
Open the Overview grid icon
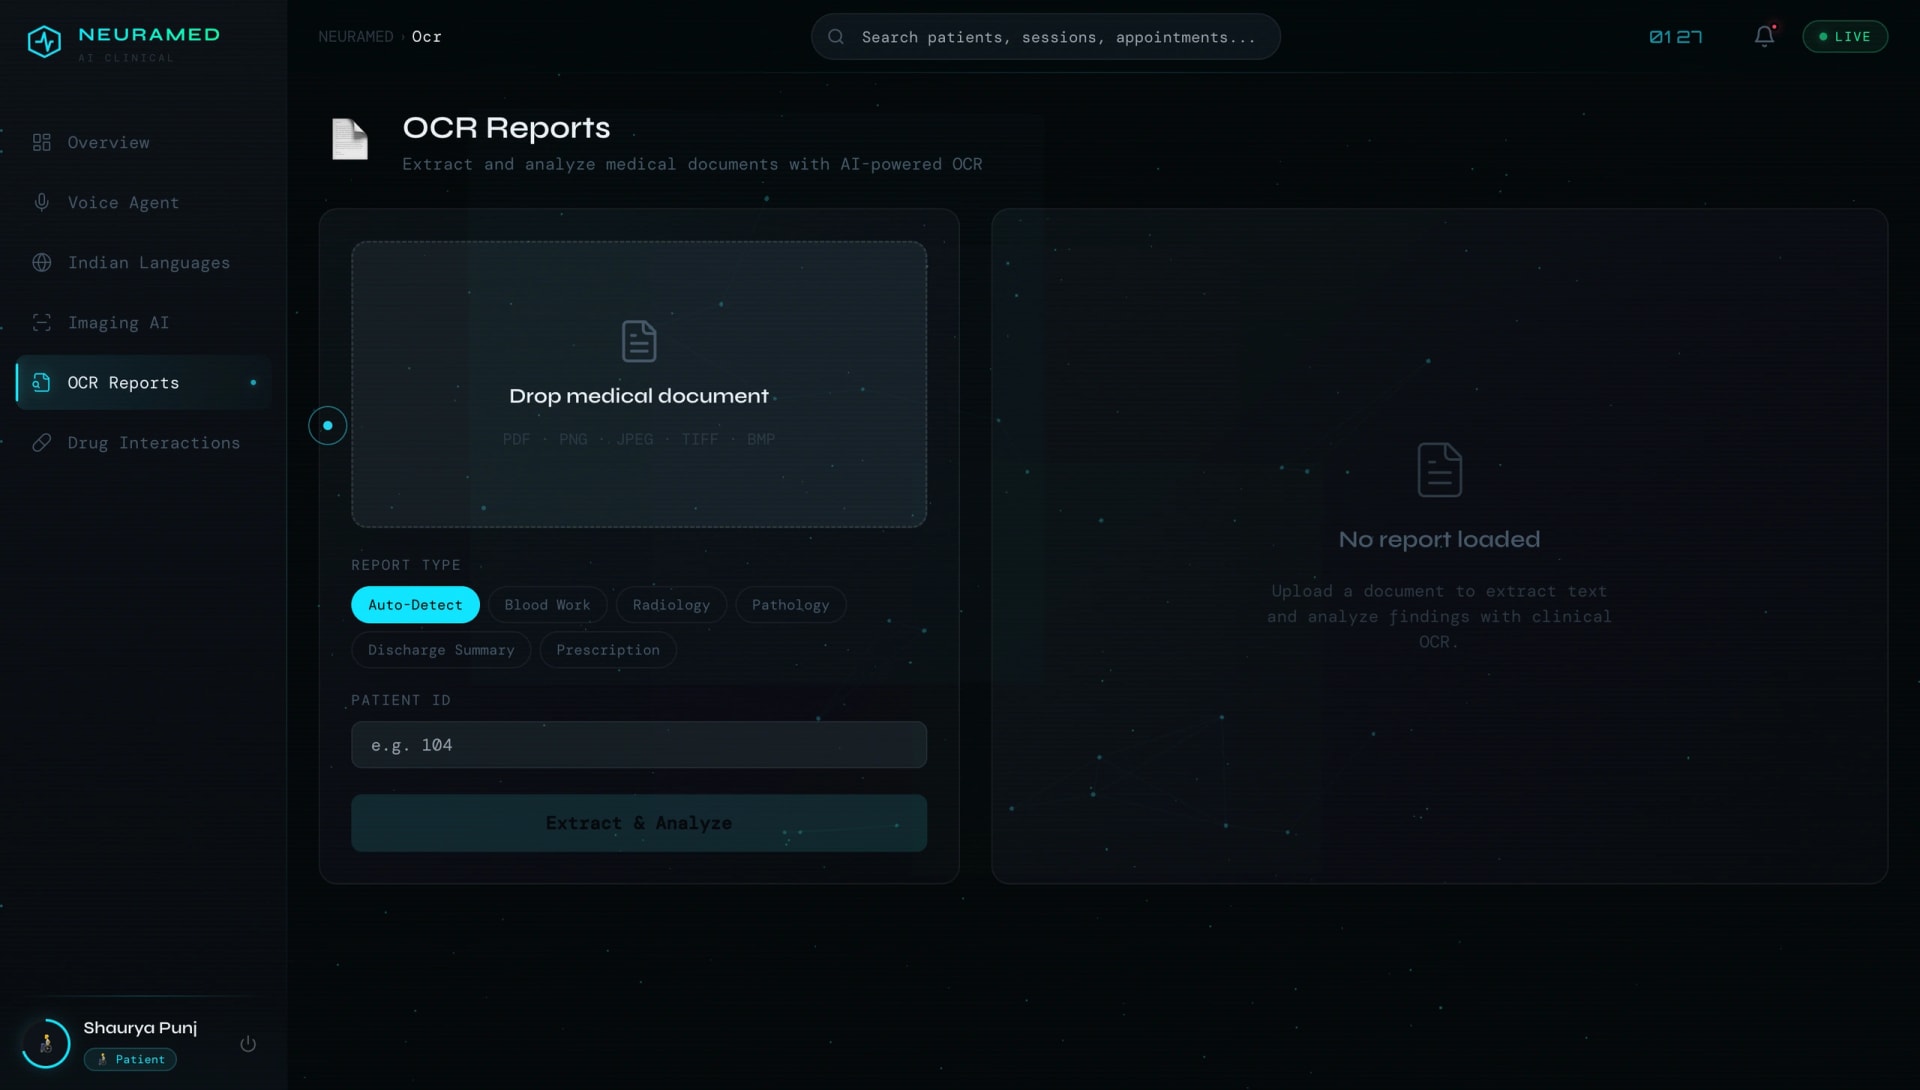41,142
